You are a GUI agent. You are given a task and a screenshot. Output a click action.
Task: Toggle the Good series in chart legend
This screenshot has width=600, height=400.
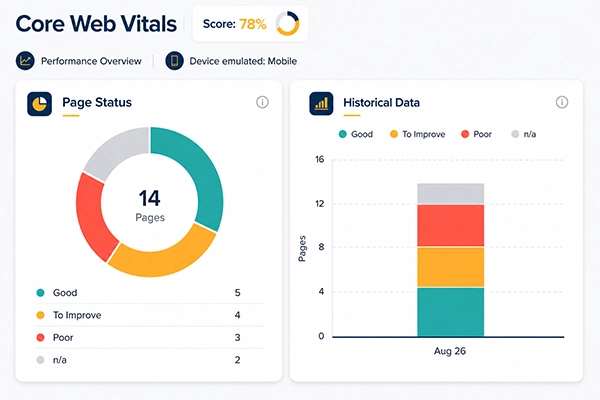356,134
